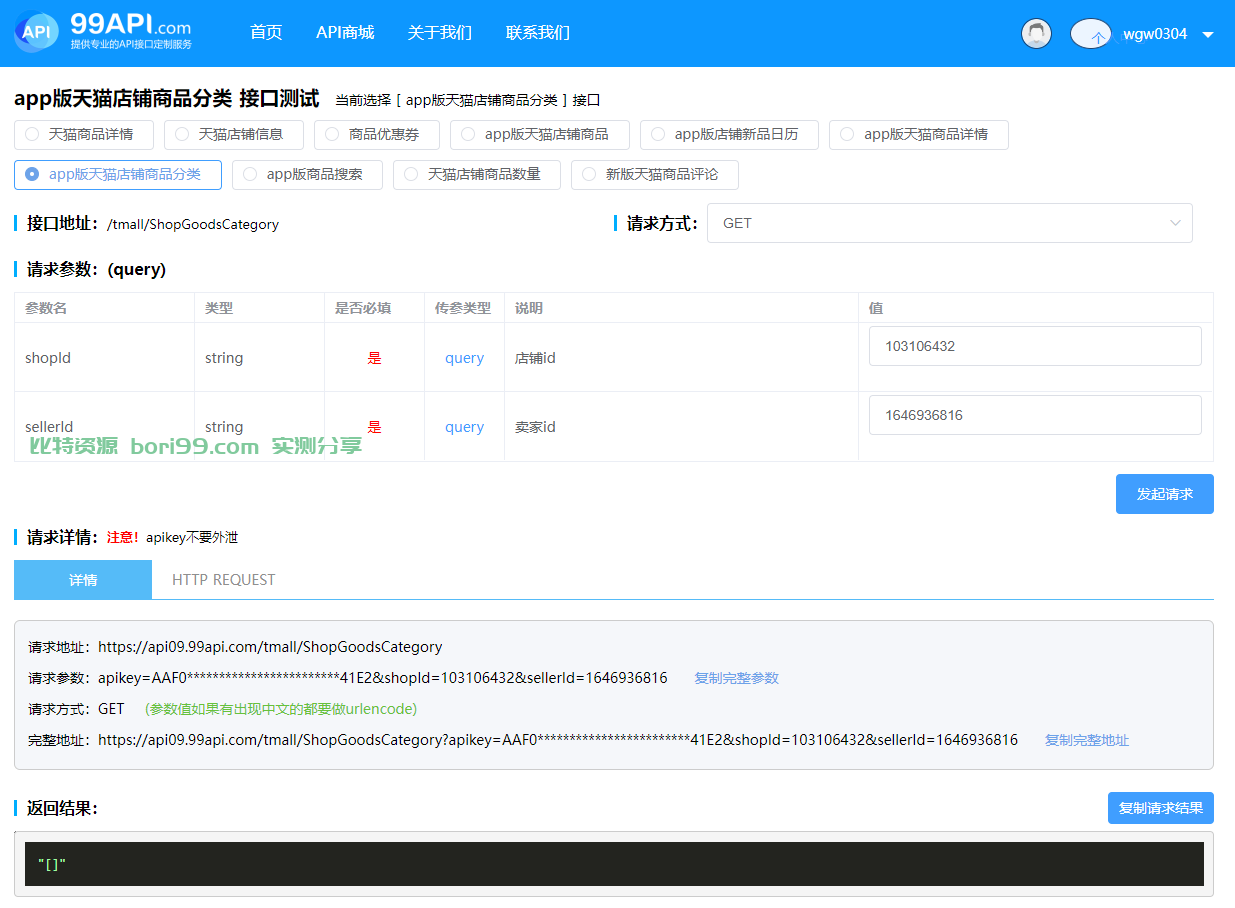
Task: Select the app版天猫商品详情 radio option
Action: 919,134
